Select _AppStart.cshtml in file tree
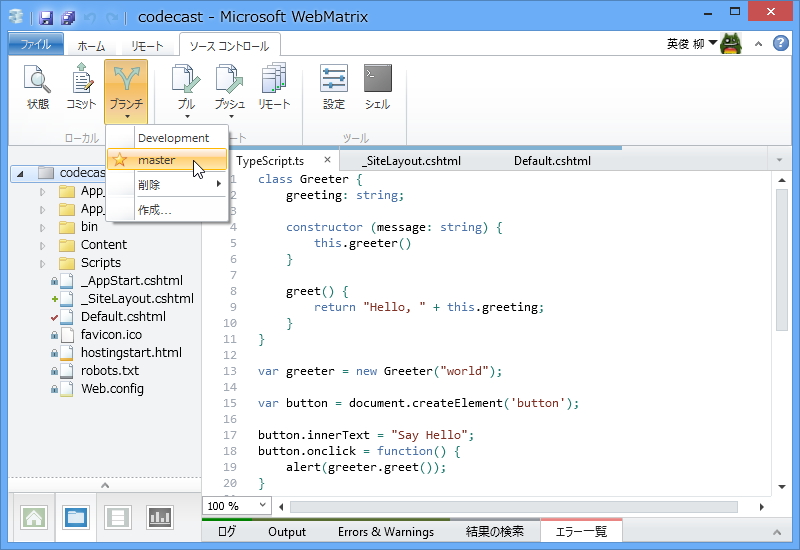 click(x=132, y=281)
